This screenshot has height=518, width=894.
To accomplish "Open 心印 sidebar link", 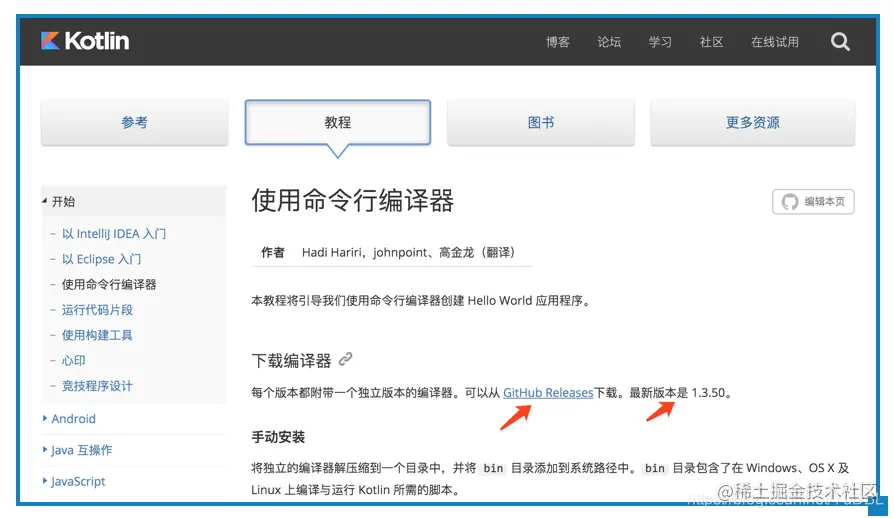I will [74, 361].
